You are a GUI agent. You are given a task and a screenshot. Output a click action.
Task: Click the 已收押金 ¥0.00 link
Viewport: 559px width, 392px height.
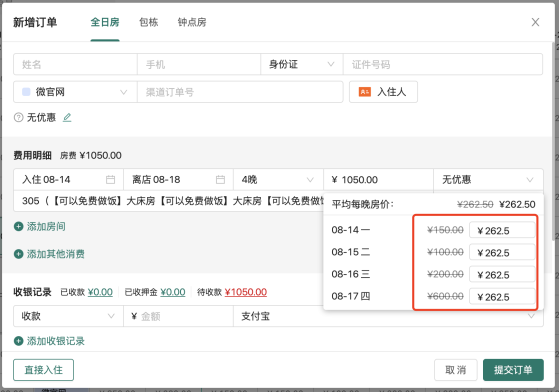[x=173, y=292]
